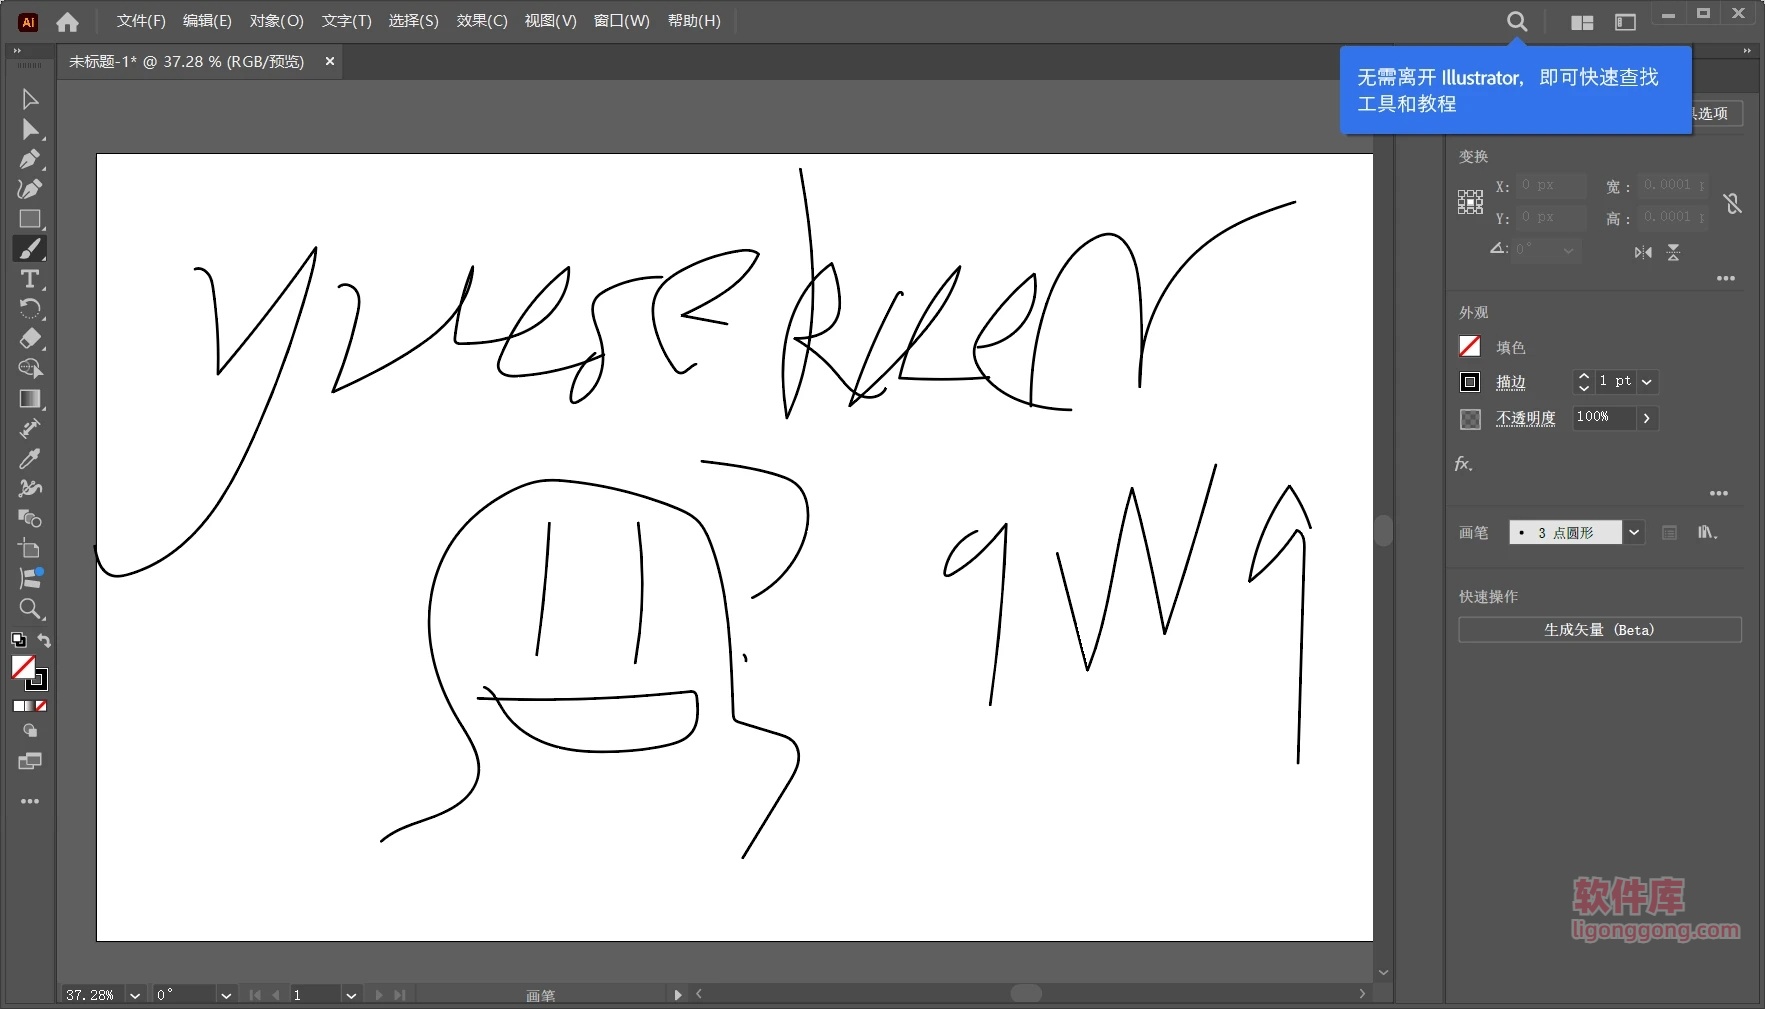The width and height of the screenshot is (1765, 1009).
Task: Open the 效果(C) menu
Action: tap(482, 21)
